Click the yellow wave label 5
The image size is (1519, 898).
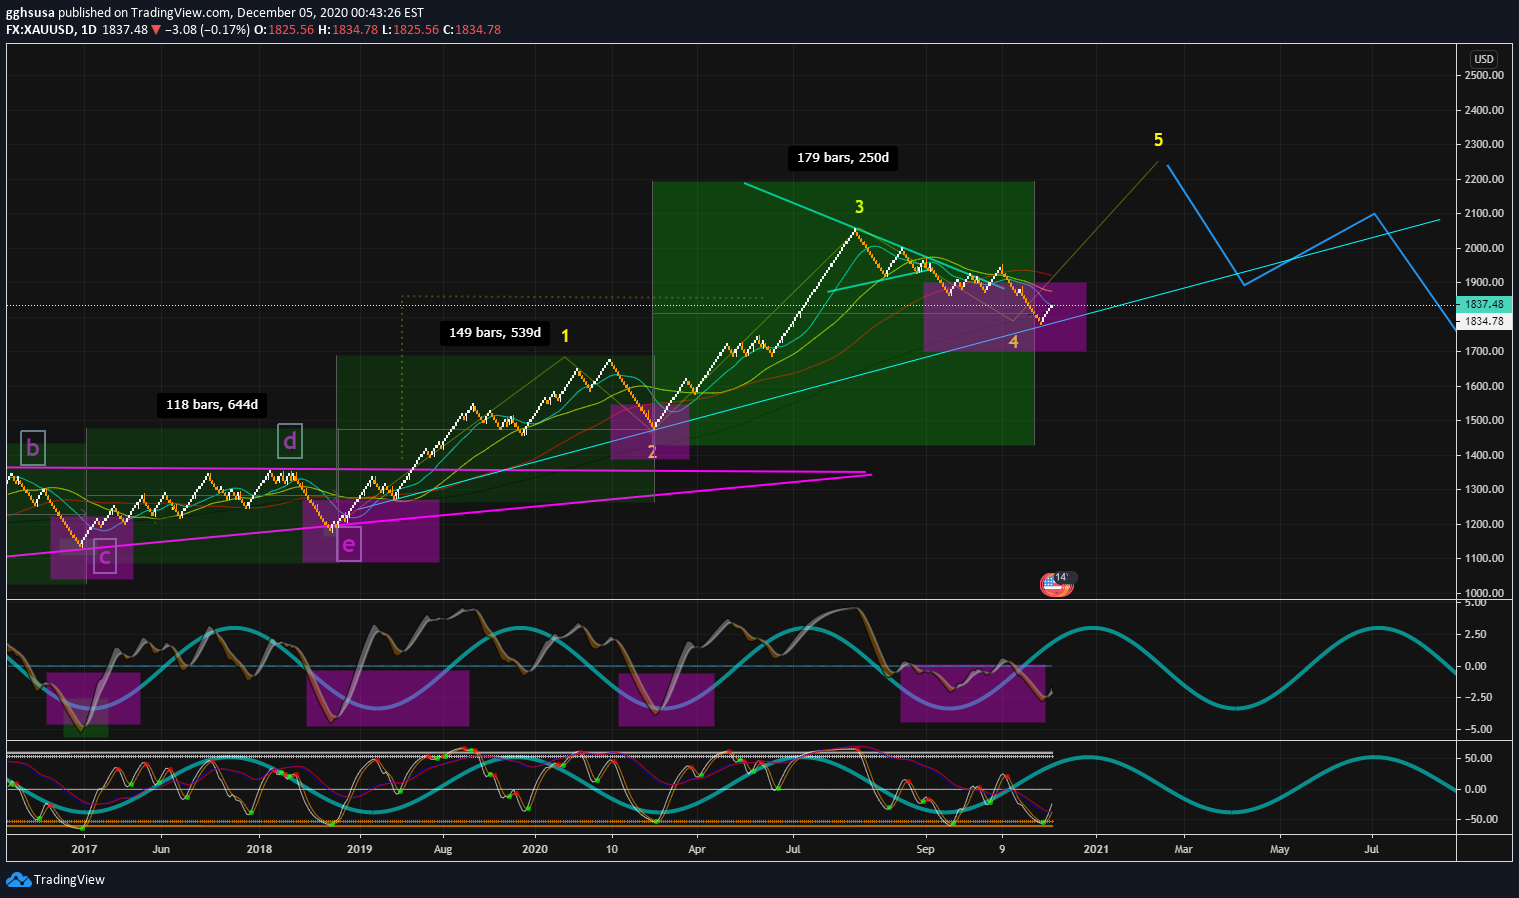point(1158,140)
